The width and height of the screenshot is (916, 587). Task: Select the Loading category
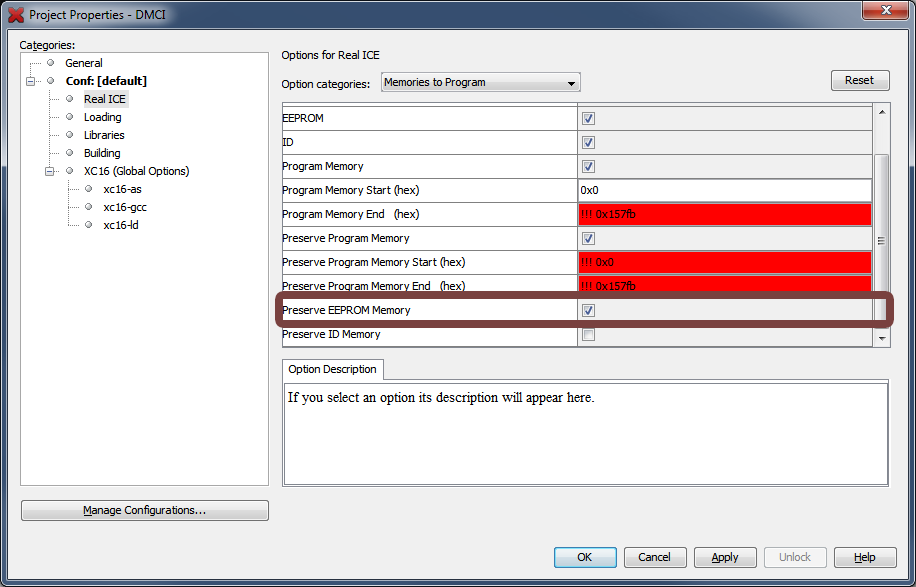[x=102, y=117]
